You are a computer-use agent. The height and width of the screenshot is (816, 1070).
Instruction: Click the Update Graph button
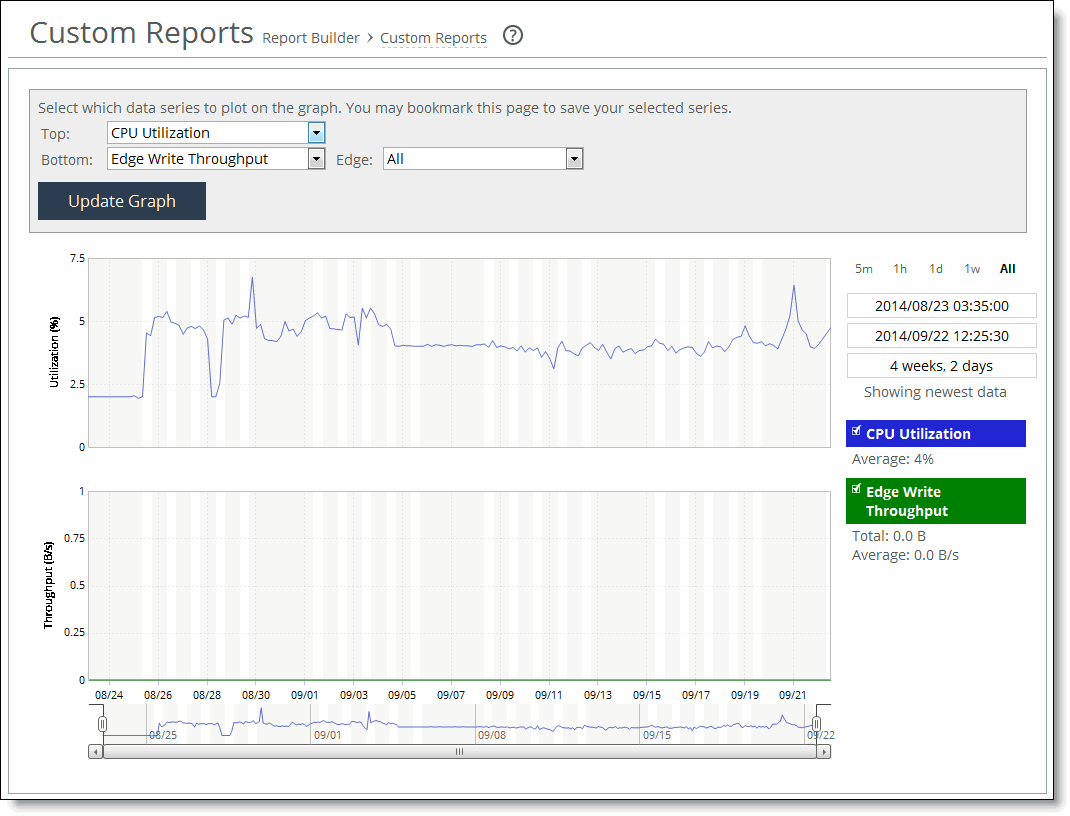(122, 201)
